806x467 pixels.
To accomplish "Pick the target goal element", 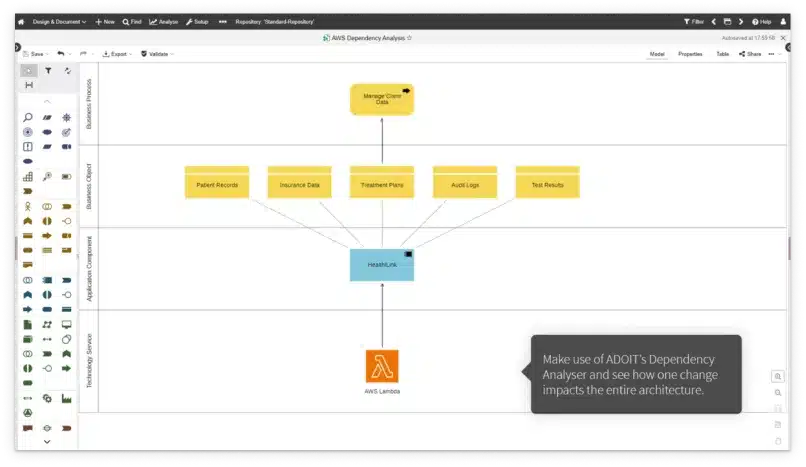I will tap(66, 133).
